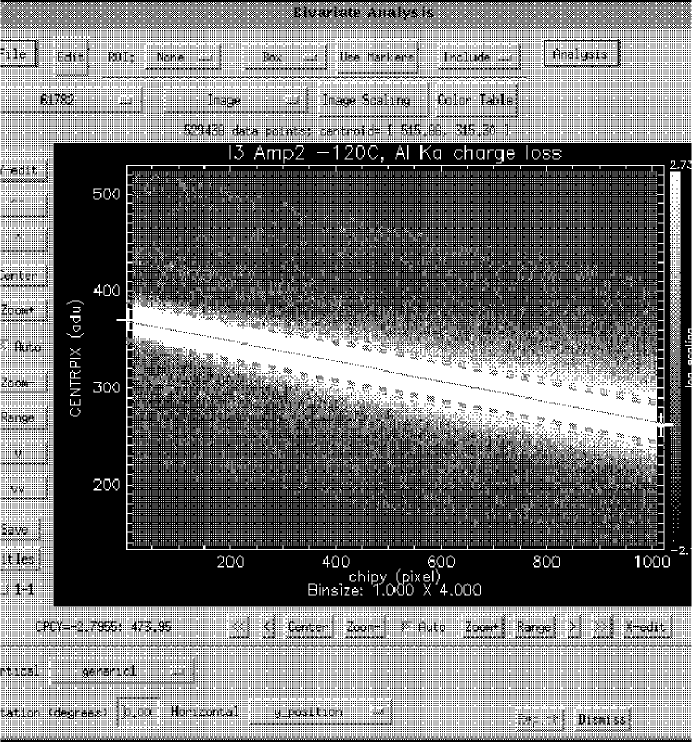Click the horizontal scroll right '>' arrow
Image resolution: width=692 pixels, height=743 pixels.
click(x=572, y=628)
